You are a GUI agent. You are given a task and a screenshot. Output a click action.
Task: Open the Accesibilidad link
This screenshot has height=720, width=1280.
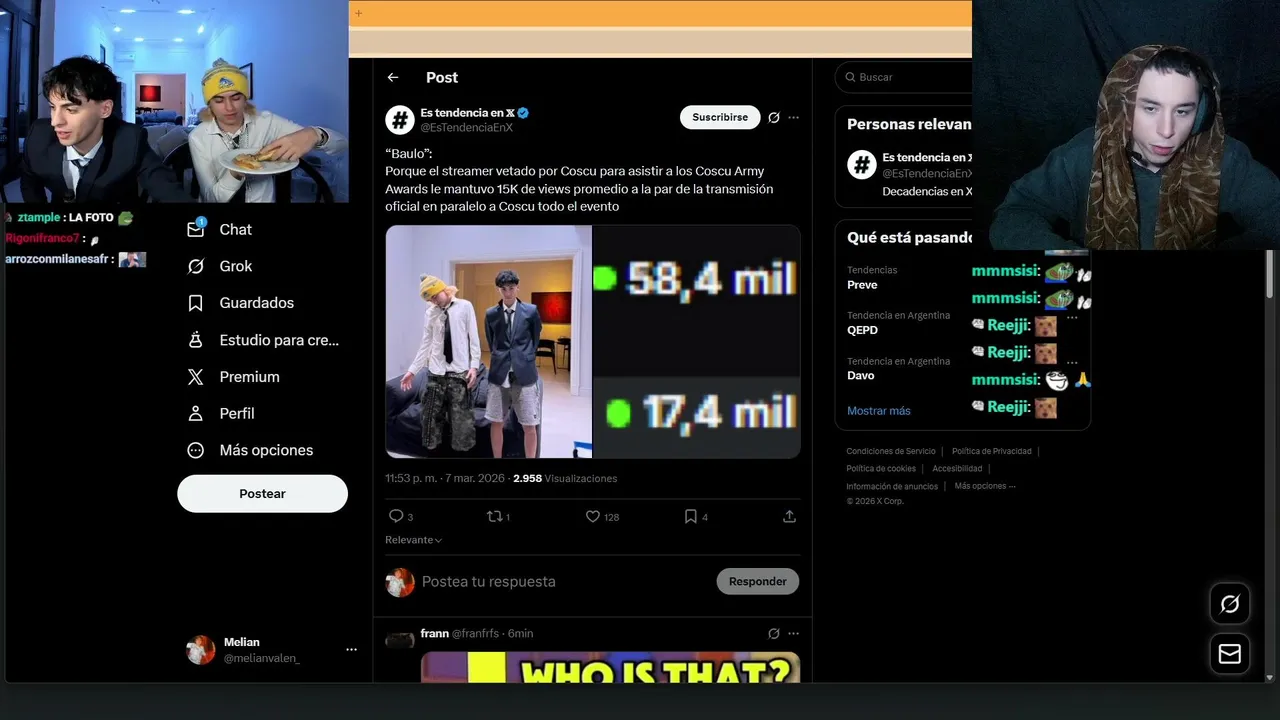(x=957, y=468)
